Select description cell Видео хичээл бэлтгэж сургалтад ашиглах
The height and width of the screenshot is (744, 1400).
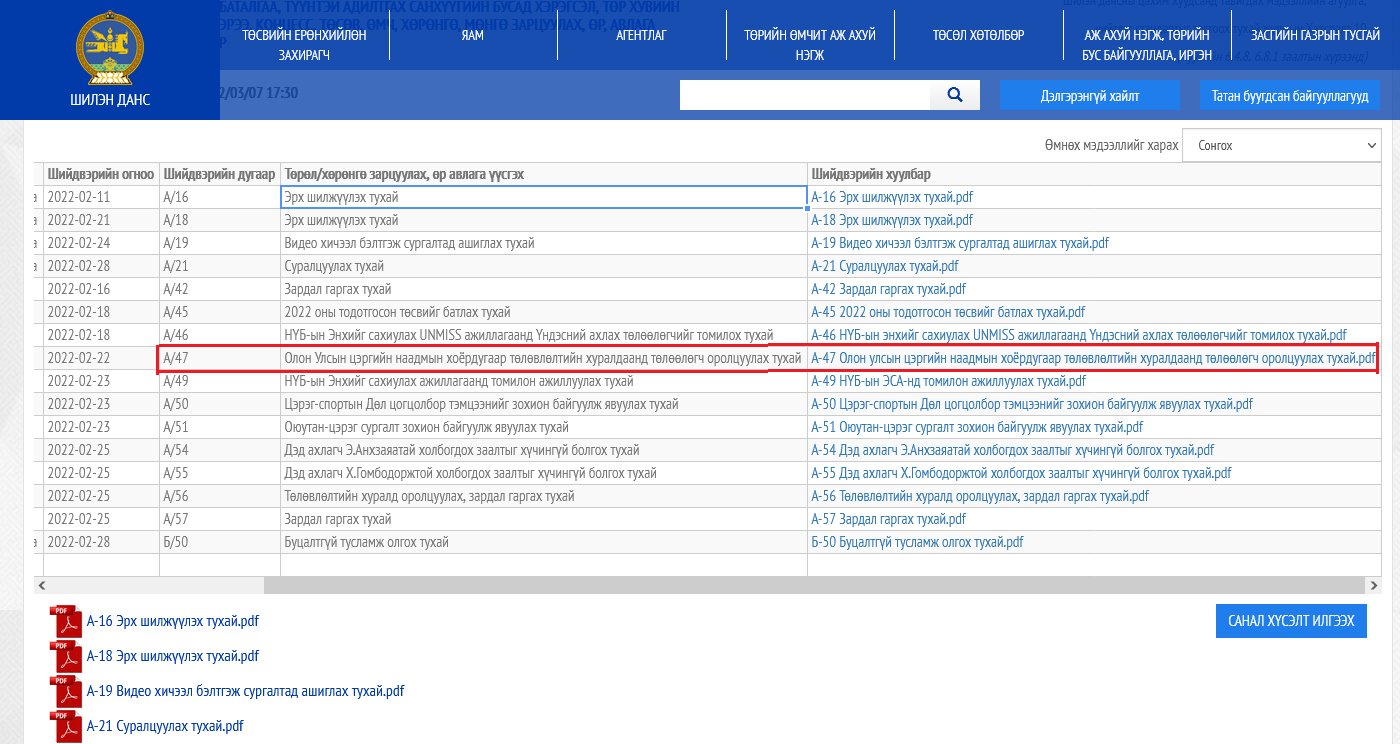[544, 243]
